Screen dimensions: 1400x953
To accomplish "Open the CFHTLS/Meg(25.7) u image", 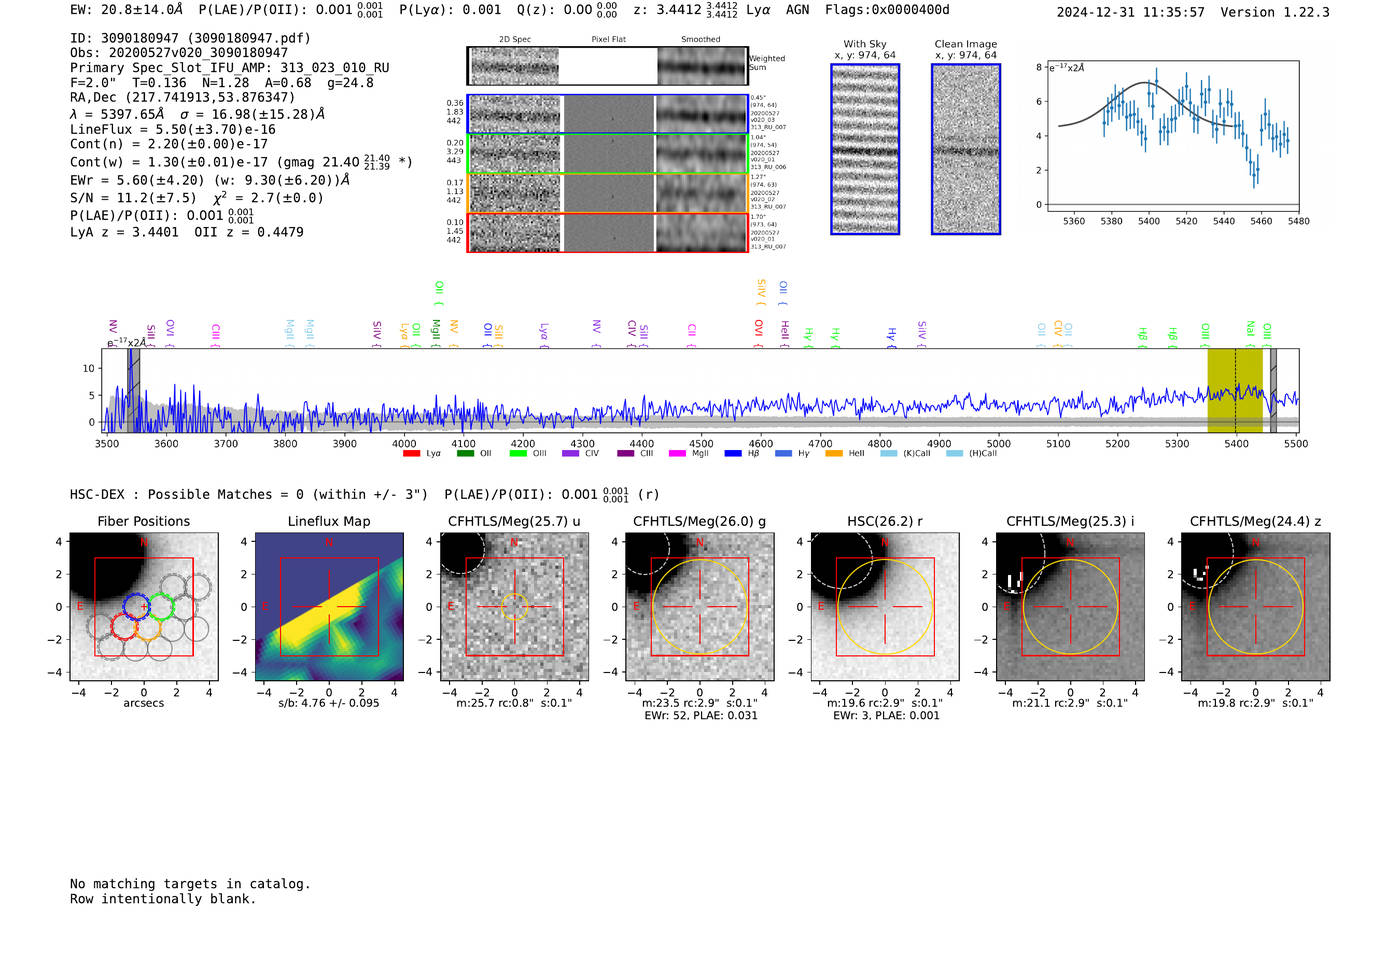I will point(514,607).
